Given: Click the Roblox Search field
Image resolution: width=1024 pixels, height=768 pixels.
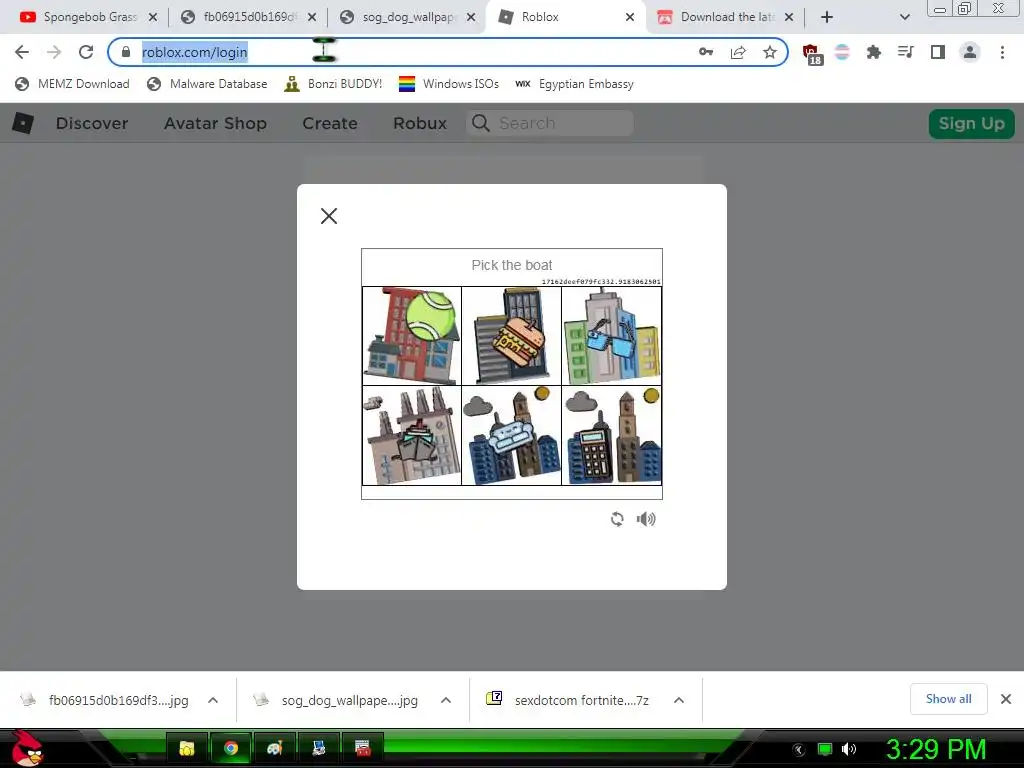Looking at the screenshot, I should (550, 123).
